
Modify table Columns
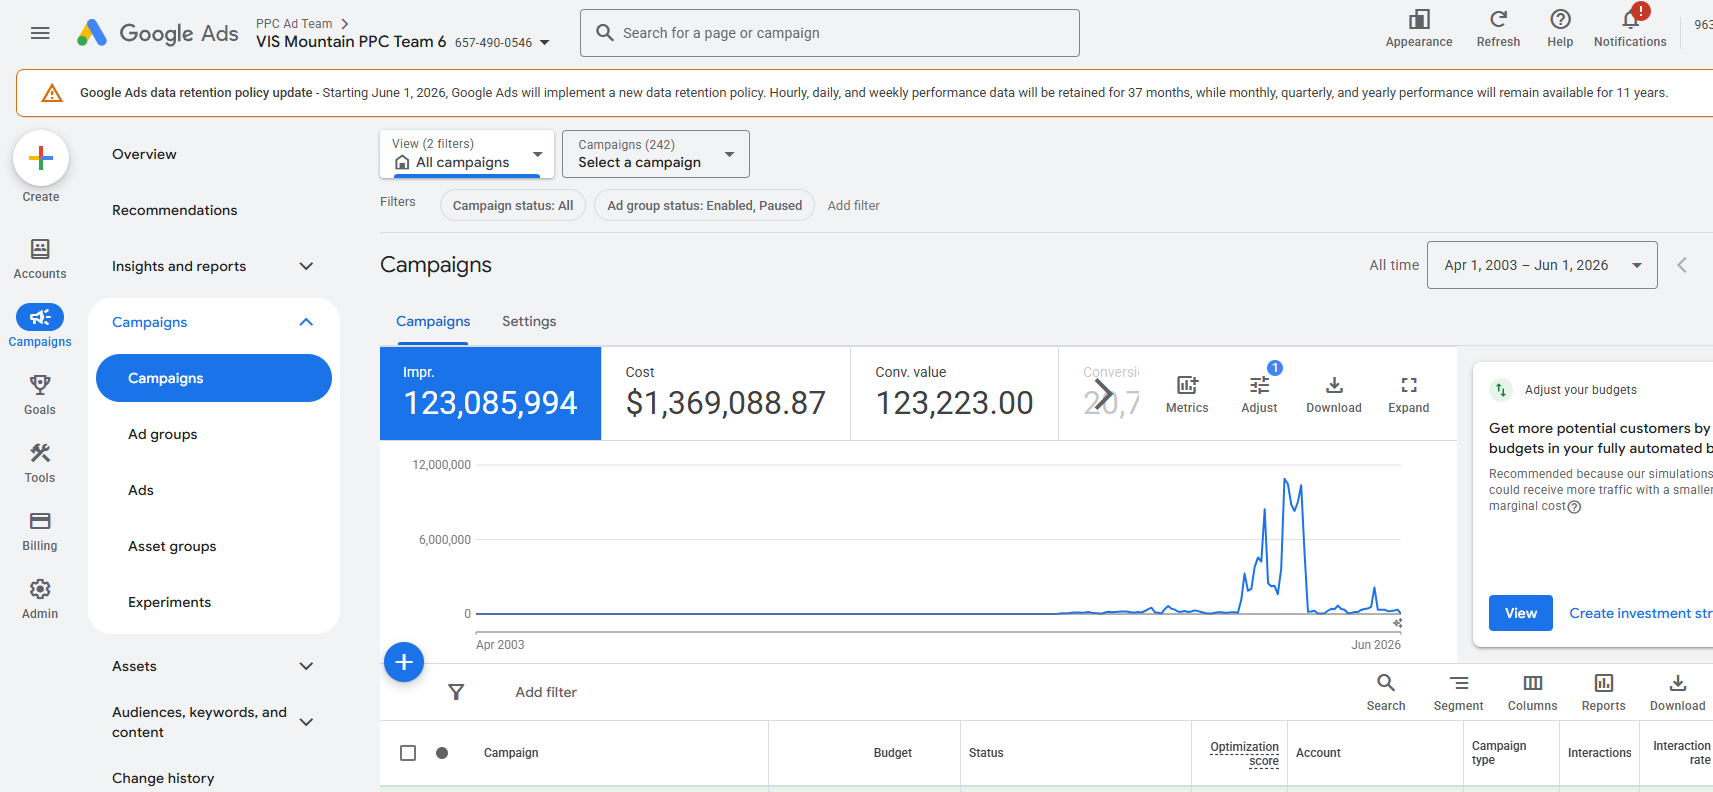coord(1532,692)
